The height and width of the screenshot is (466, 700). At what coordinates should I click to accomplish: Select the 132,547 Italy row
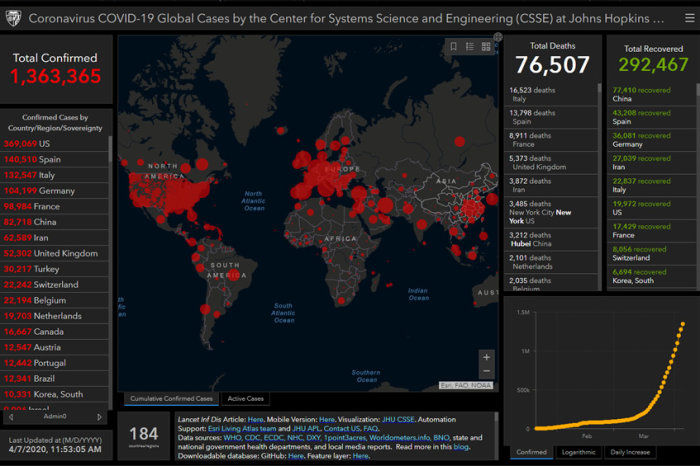pyautogui.click(x=54, y=175)
